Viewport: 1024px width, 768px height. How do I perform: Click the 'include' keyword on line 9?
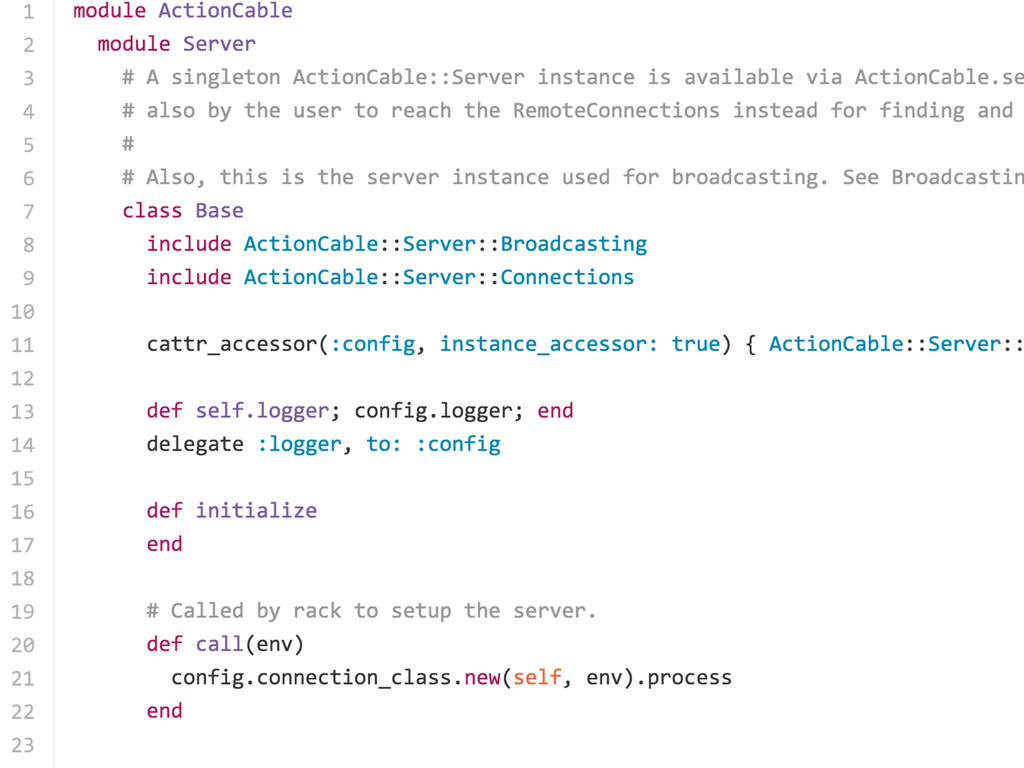[x=189, y=277]
